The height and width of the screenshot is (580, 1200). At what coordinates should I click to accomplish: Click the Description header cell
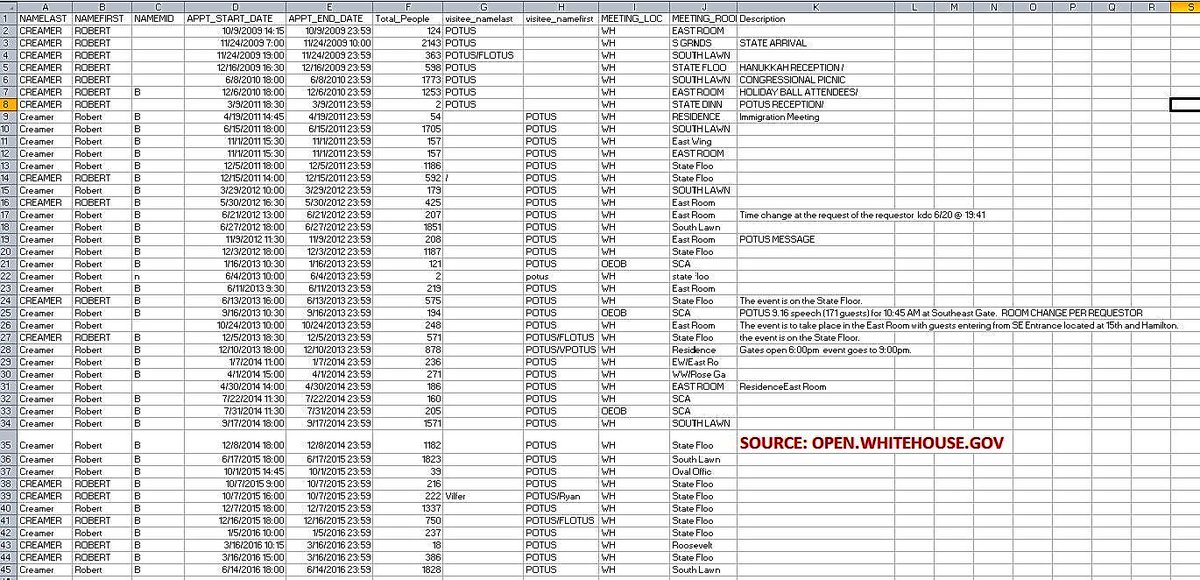click(815, 19)
